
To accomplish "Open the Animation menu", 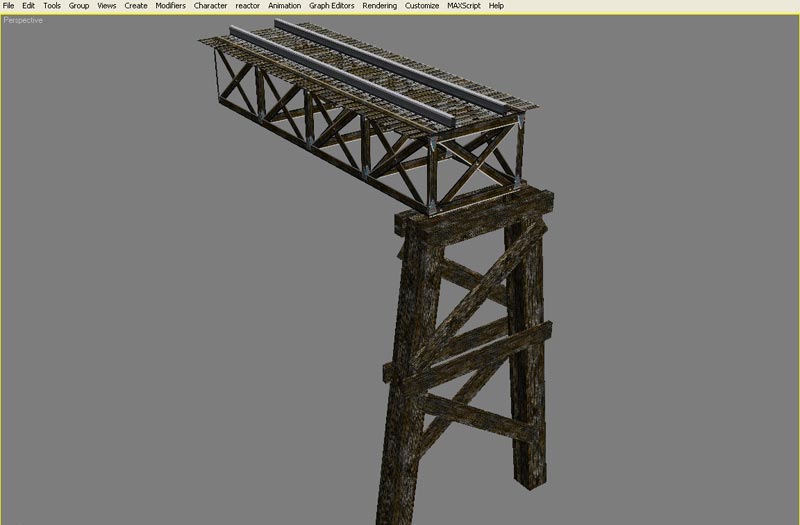I will coord(284,6).
